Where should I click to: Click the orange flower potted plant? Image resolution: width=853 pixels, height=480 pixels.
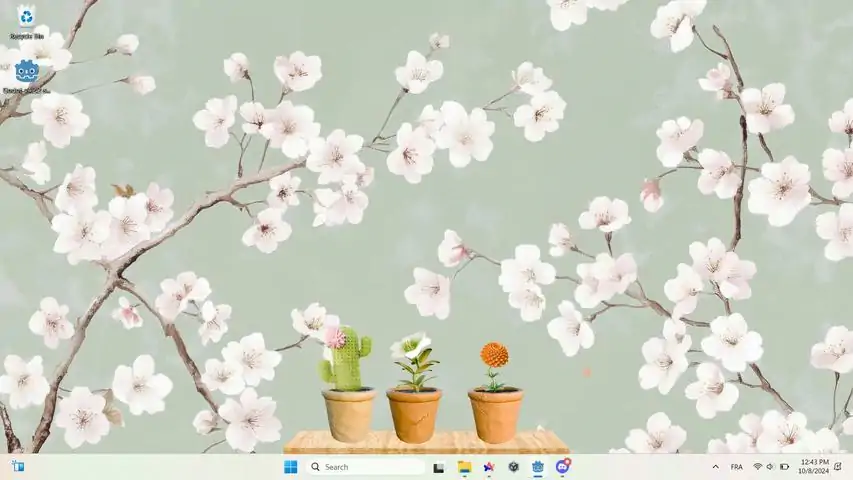[495, 392]
